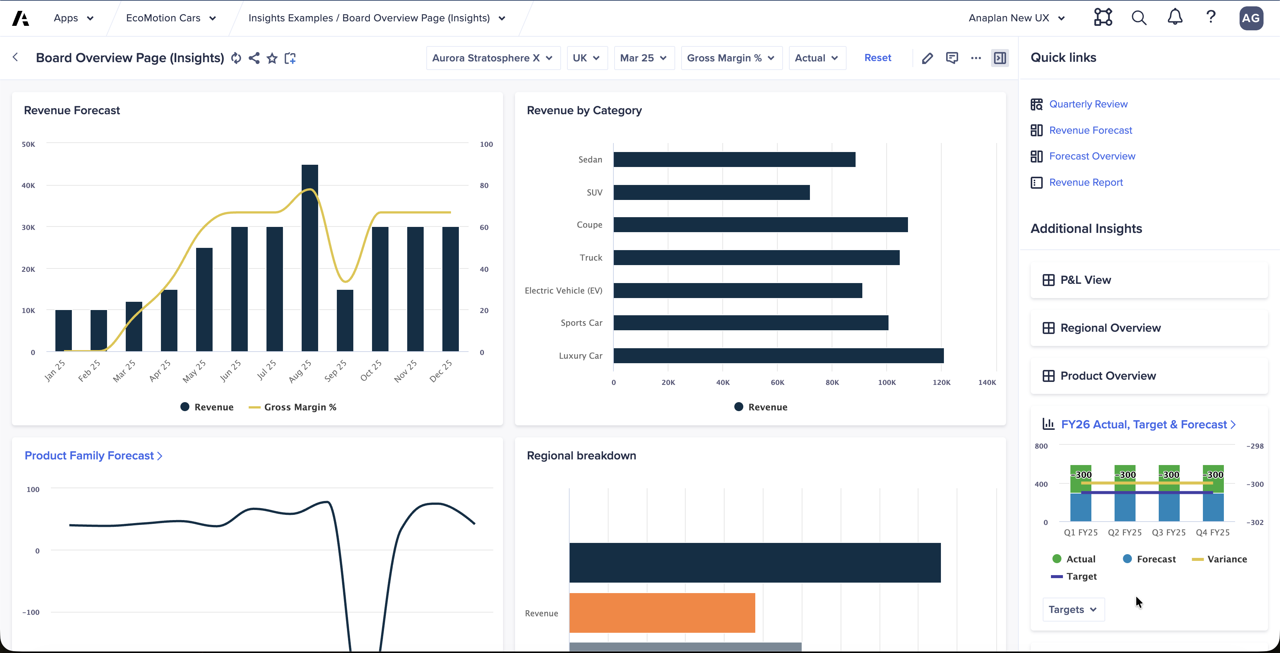Screen dimensions: 1280x653
Task: Click the search magnifier icon
Action: point(1139,17)
